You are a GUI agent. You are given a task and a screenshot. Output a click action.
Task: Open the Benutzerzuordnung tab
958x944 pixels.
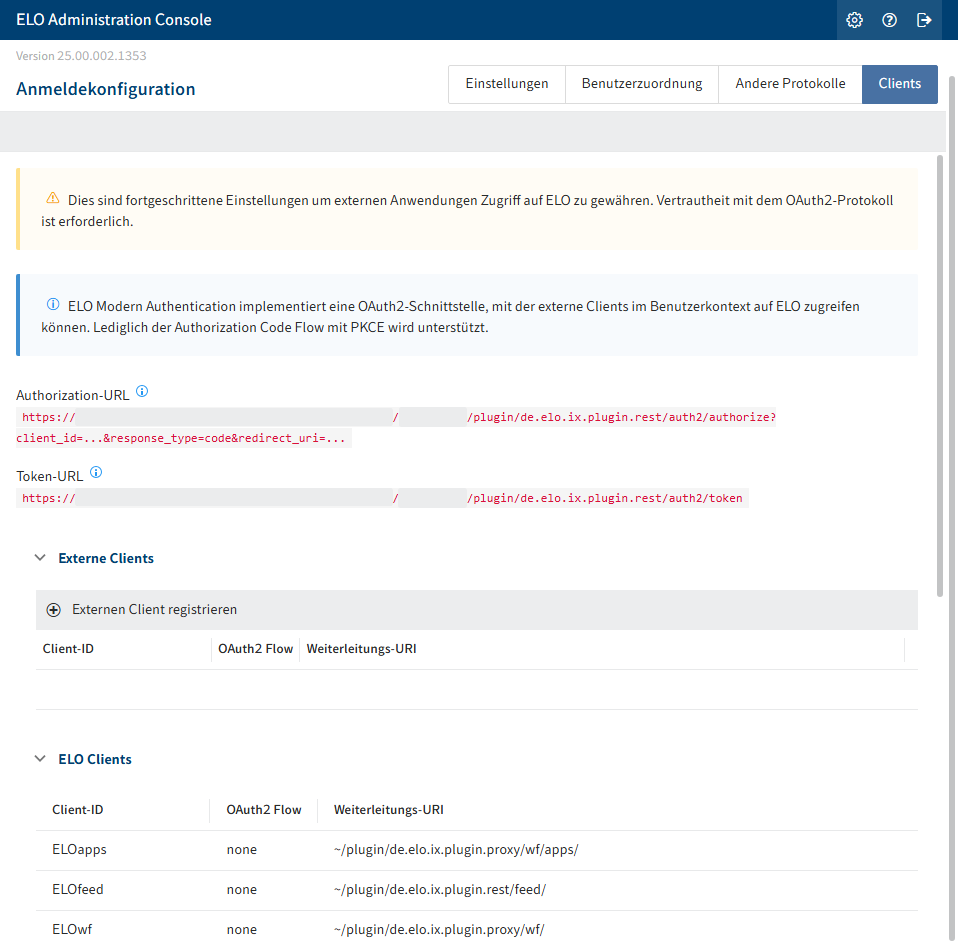pos(642,84)
